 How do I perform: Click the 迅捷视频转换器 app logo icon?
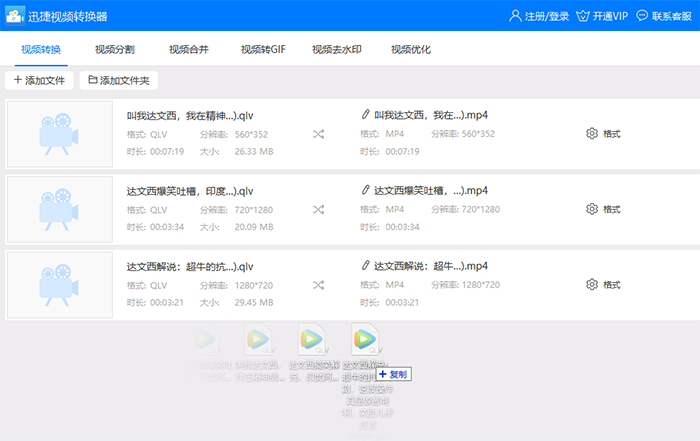pos(15,16)
